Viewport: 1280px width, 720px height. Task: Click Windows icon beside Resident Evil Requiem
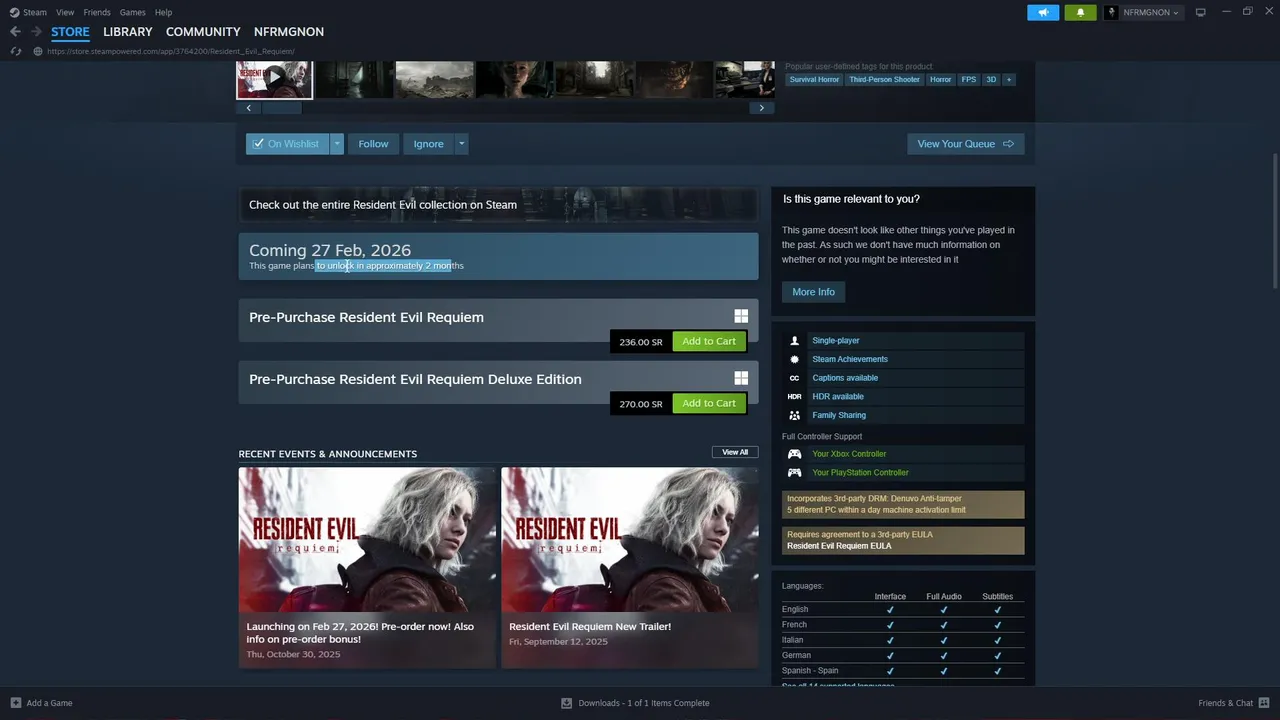tap(741, 316)
